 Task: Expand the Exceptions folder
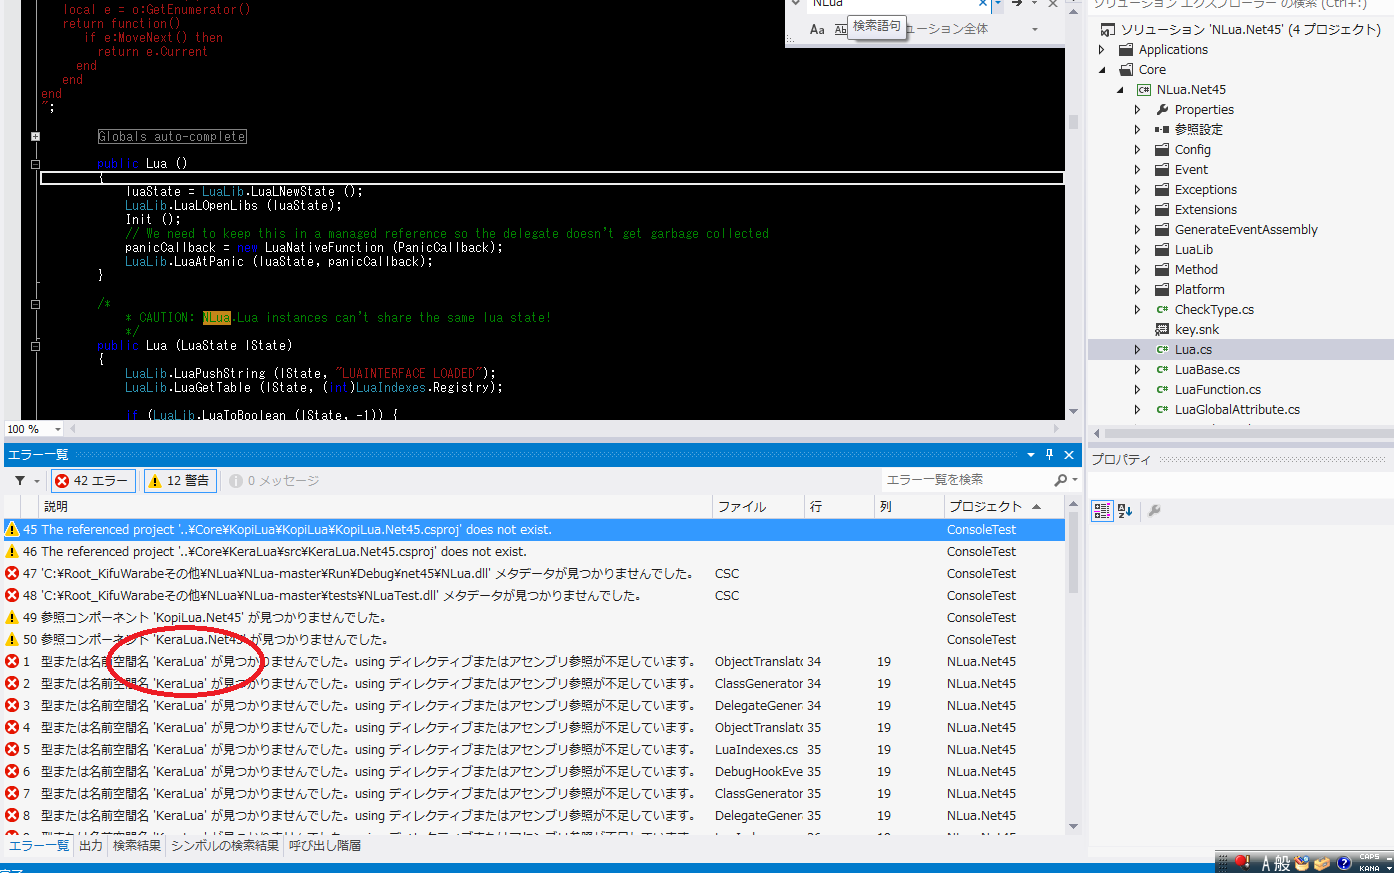click(1137, 190)
